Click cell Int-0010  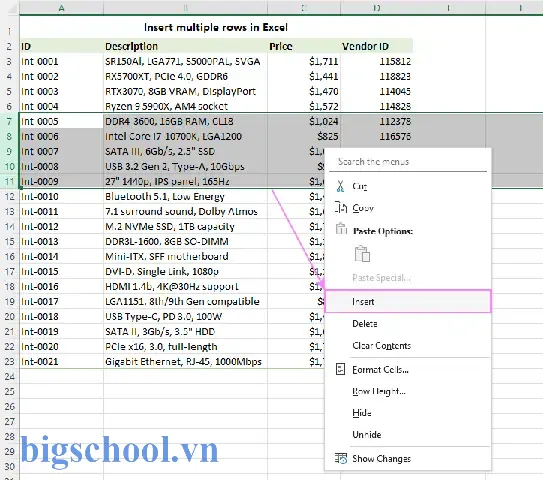tap(61, 196)
